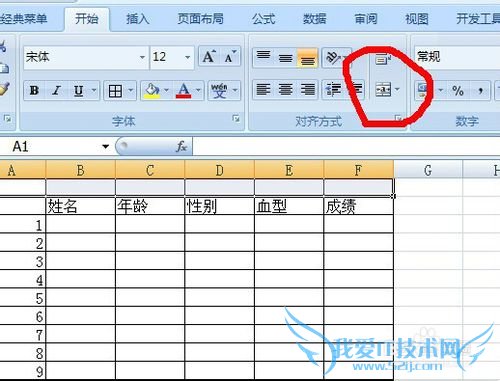
Task: Select column G header
Action: 428,170
